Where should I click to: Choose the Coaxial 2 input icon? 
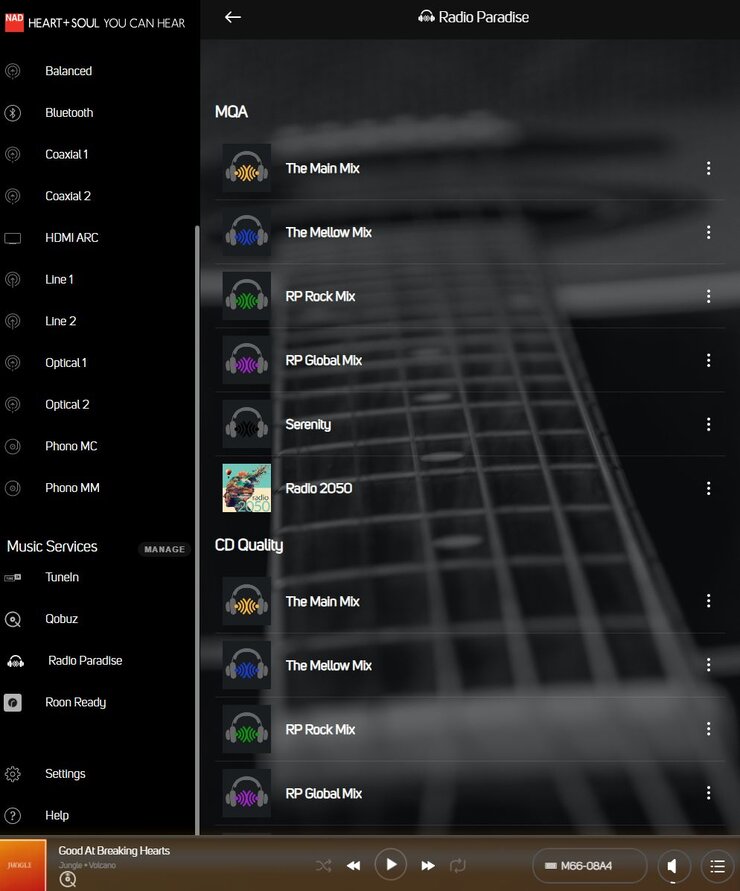[x=13, y=196]
